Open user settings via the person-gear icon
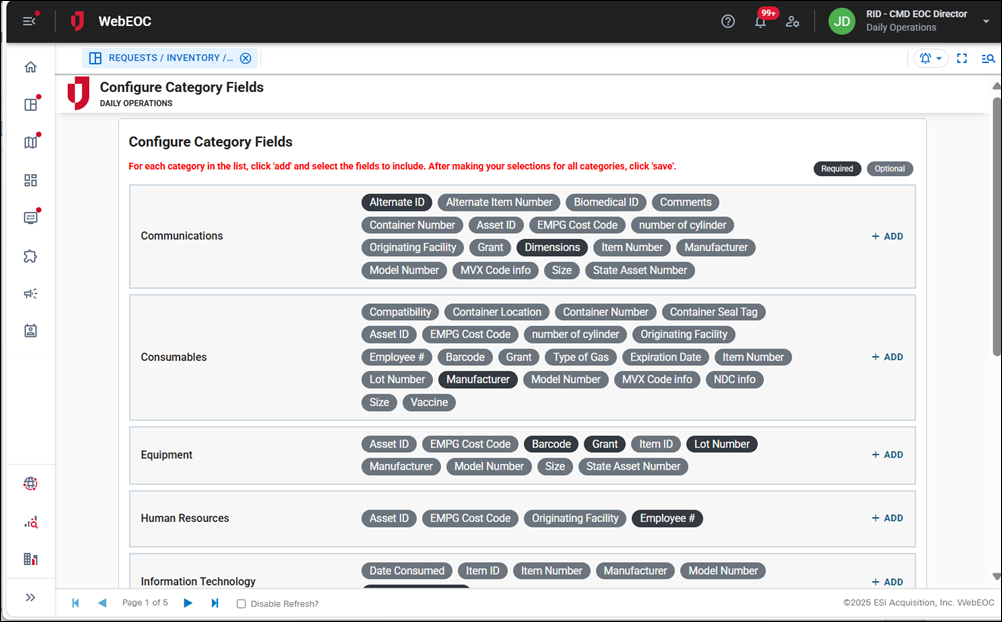This screenshot has width=1002, height=622. point(793,20)
